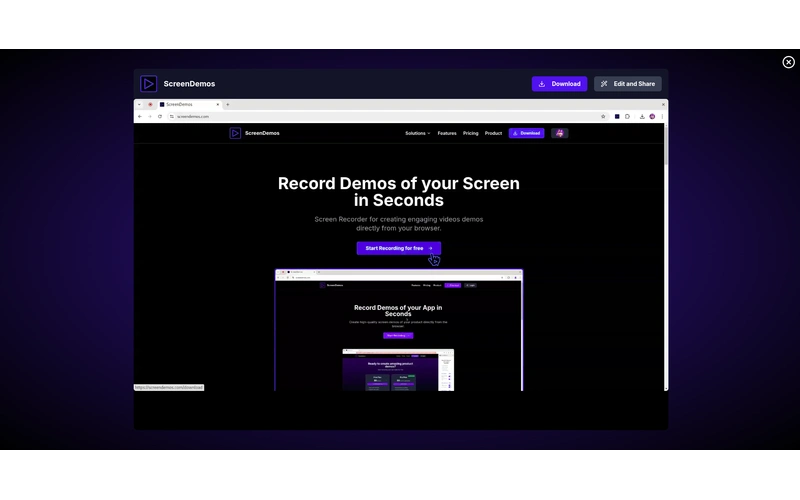Close the ScreenDemos browser tab
The image size is (800, 500).
pos(218,105)
